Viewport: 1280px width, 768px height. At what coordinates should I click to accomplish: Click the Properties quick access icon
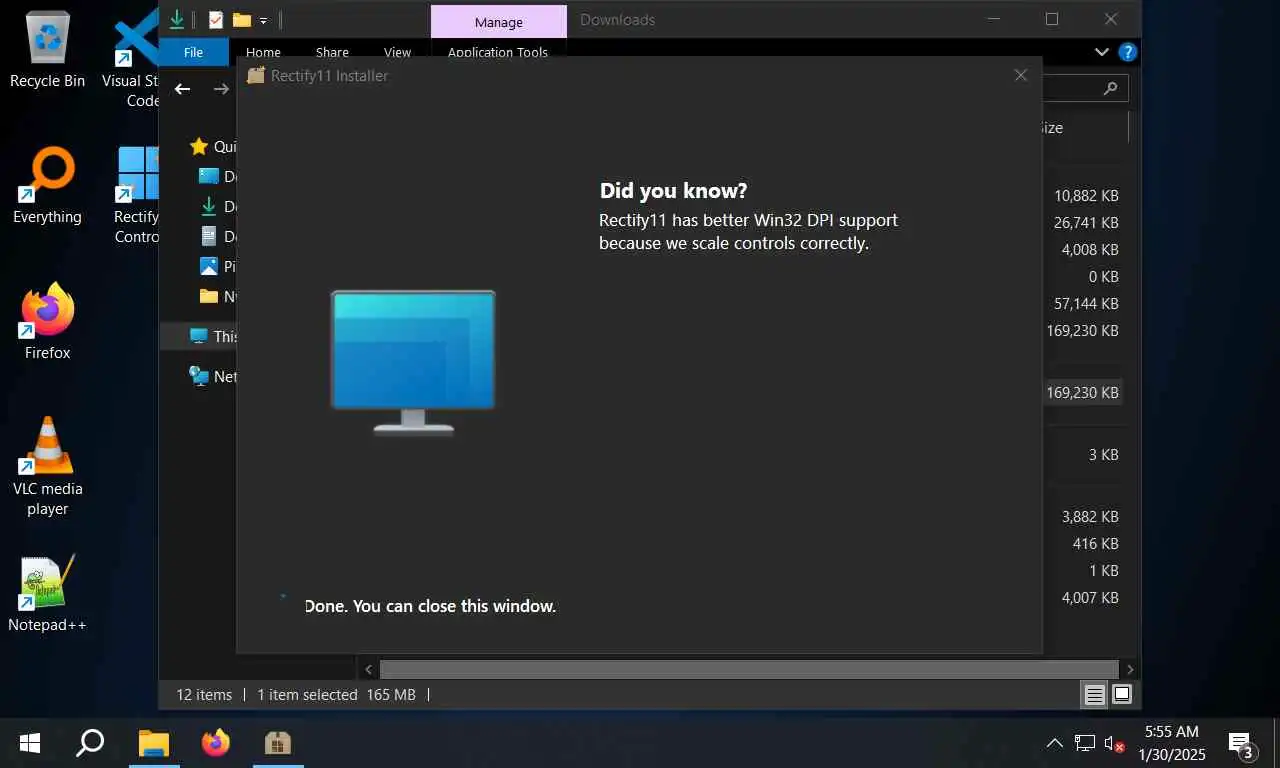pos(216,19)
